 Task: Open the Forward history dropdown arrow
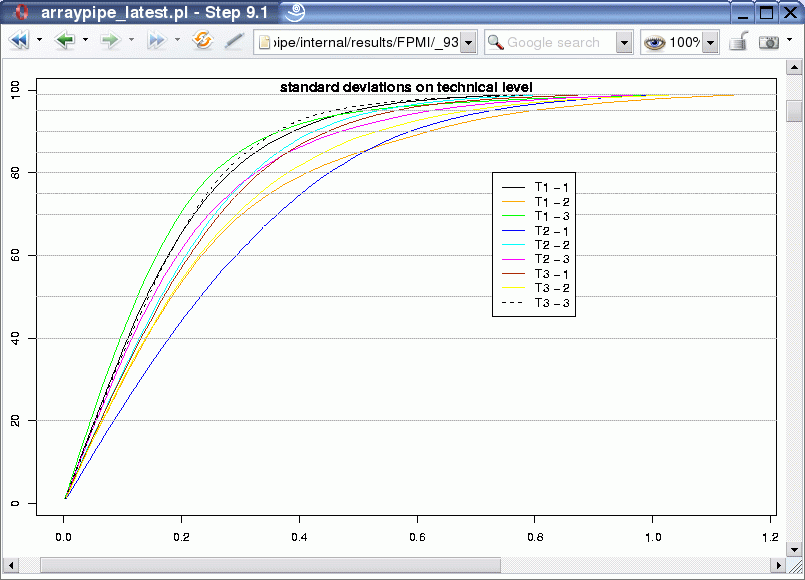point(131,40)
